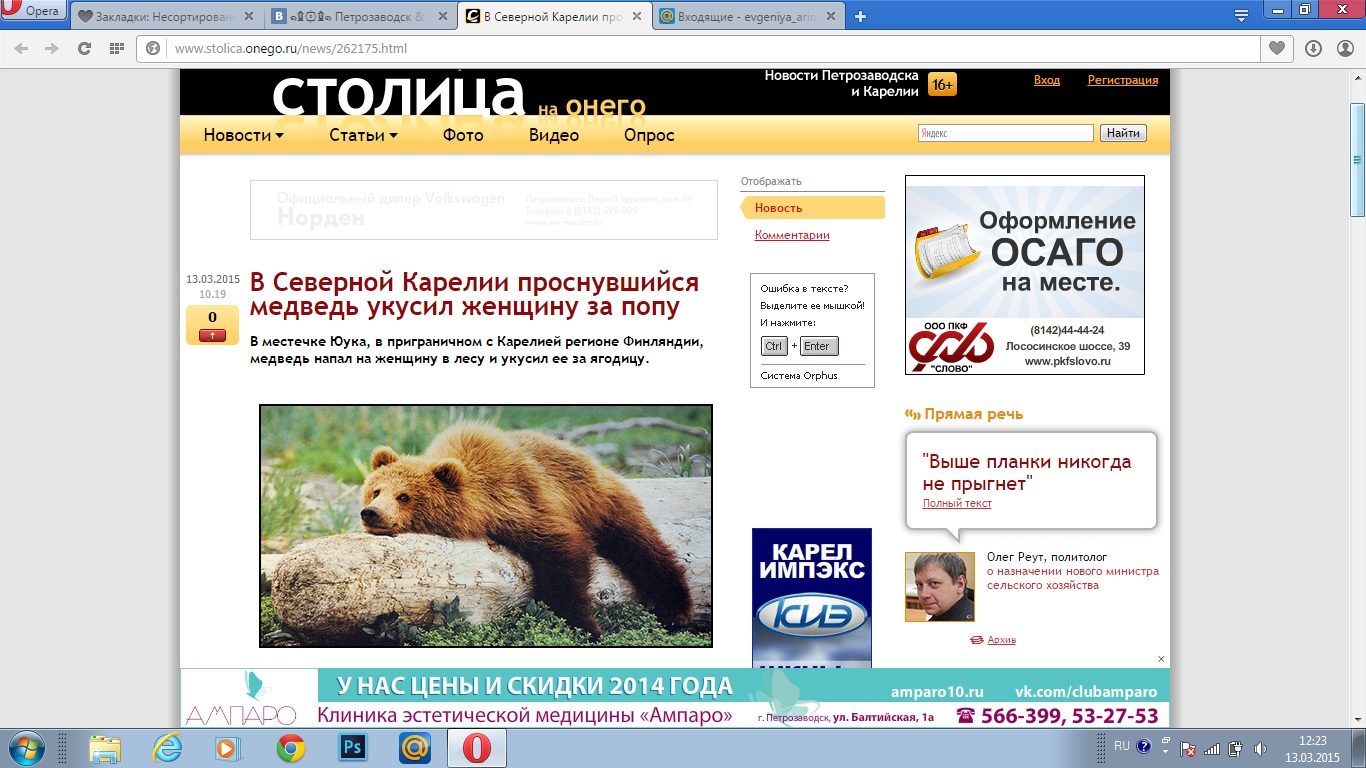
Task: Close the Amparo banner ad
Action: [x=1161, y=659]
